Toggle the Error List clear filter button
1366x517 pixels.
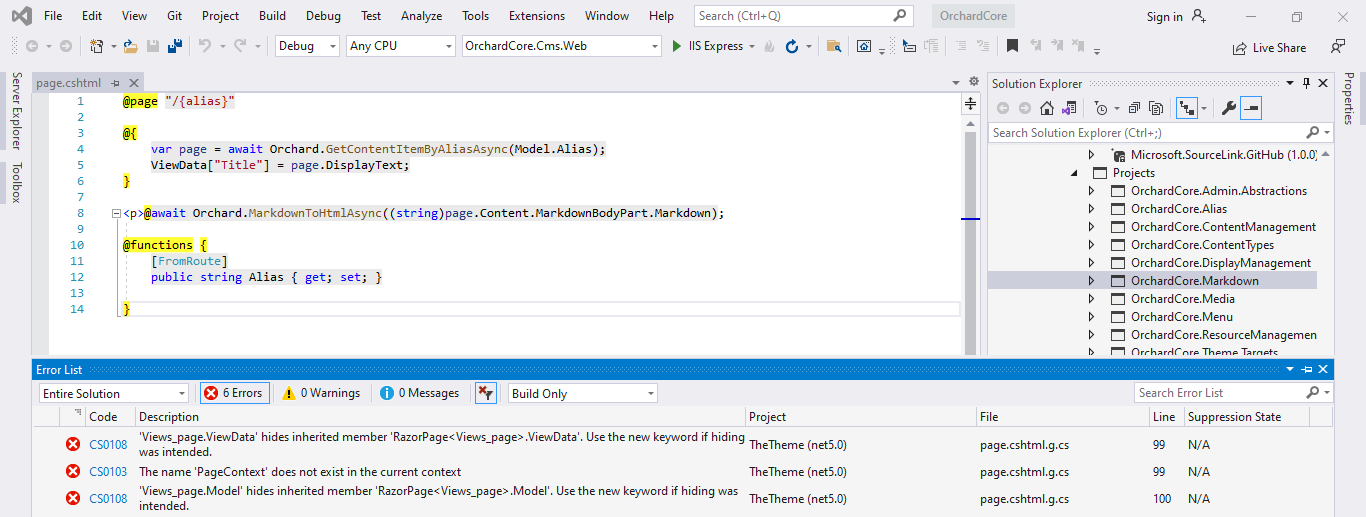click(x=485, y=393)
